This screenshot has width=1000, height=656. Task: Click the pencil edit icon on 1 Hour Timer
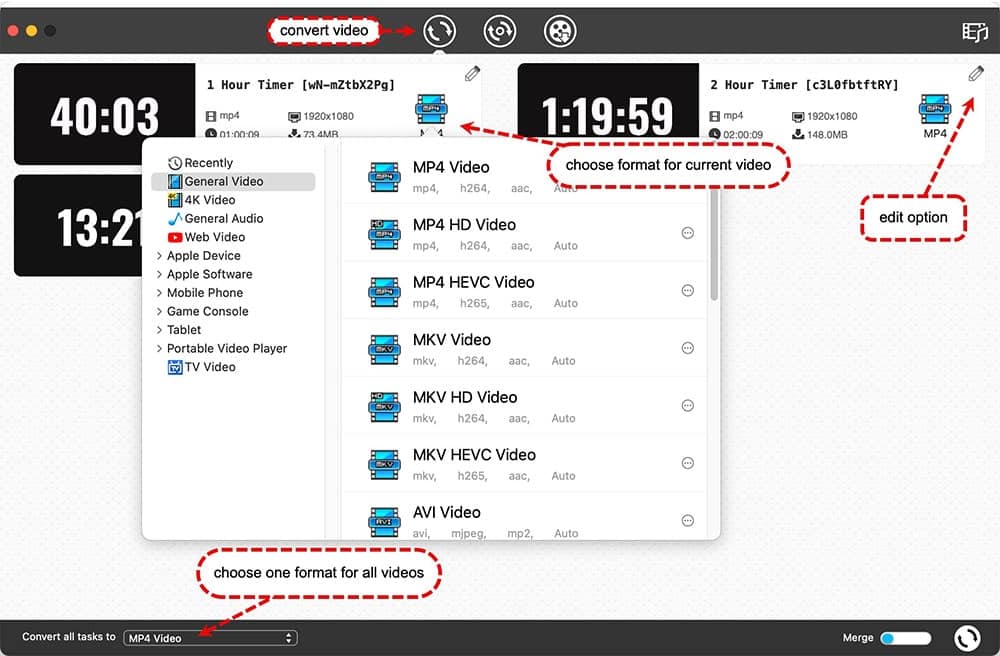tap(472, 73)
